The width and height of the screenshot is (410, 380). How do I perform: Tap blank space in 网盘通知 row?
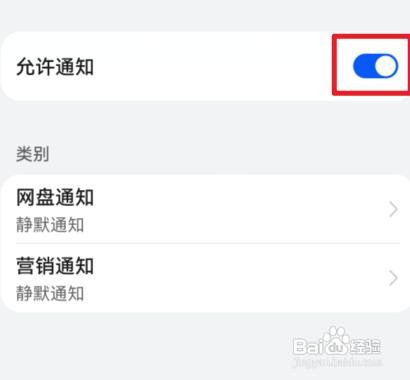tap(240, 209)
